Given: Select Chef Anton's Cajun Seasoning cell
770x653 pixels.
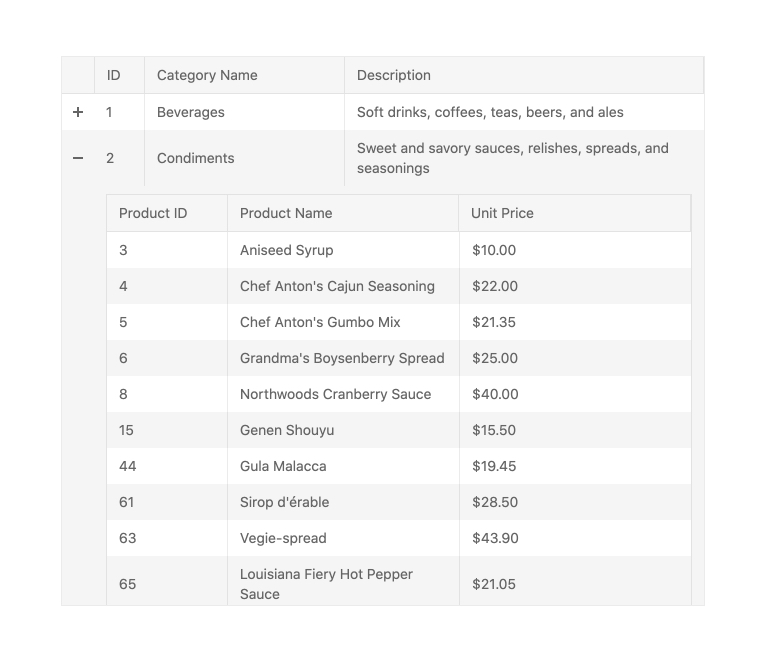Looking at the screenshot, I should click(x=337, y=286).
